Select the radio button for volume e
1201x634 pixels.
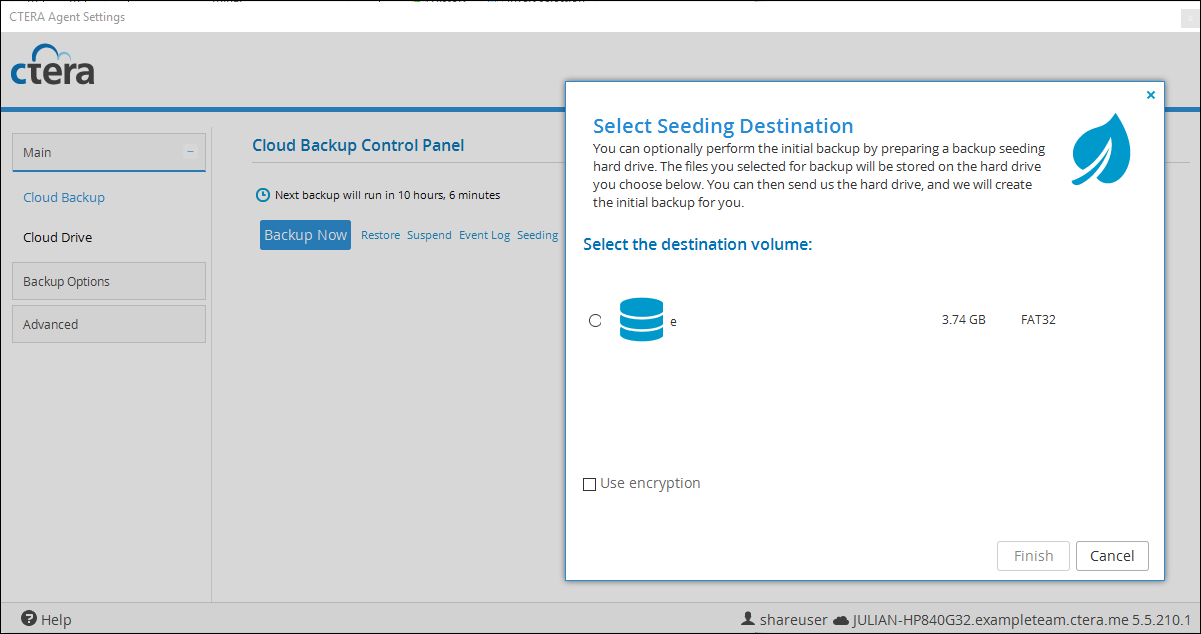pos(595,321)
